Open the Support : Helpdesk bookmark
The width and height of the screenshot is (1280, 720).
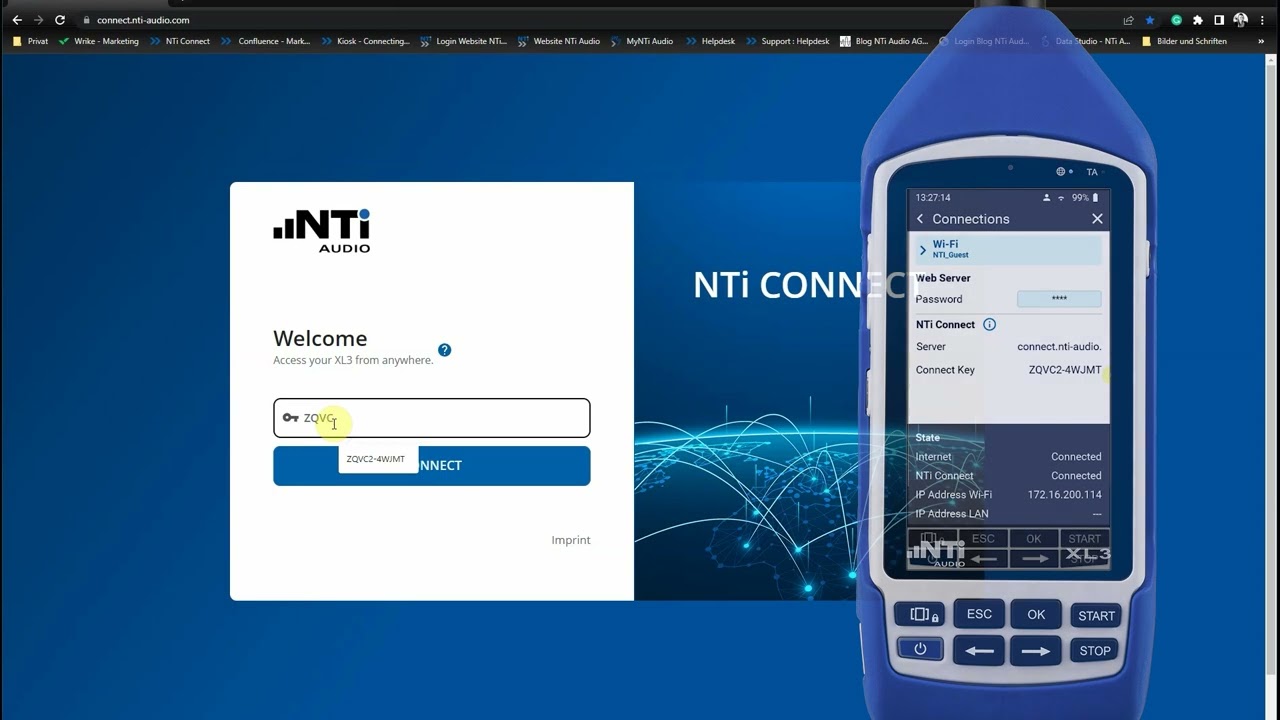tap(787, 41)
